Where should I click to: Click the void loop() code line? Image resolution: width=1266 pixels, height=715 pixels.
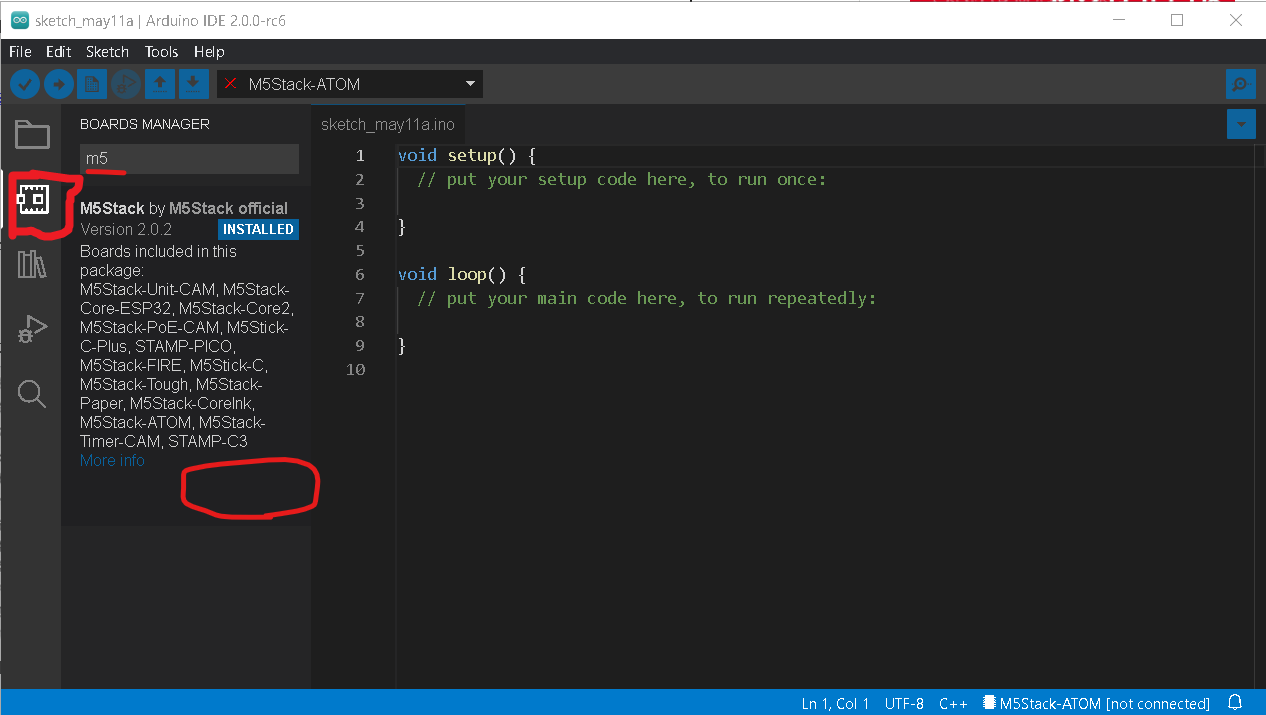point(462,274)
